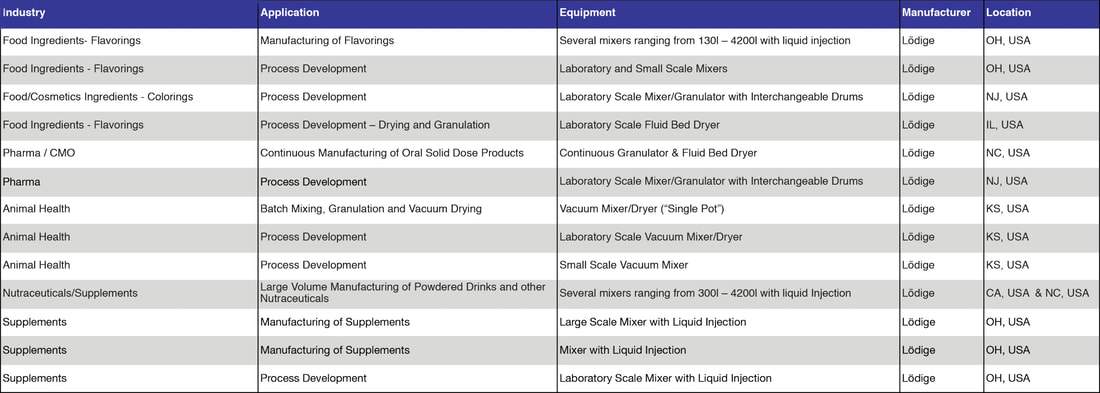The image size is (1100, 393).
Task: Click the Laboratory Scale Fluid Bed Dryer cell
Action: coord(728,126)
